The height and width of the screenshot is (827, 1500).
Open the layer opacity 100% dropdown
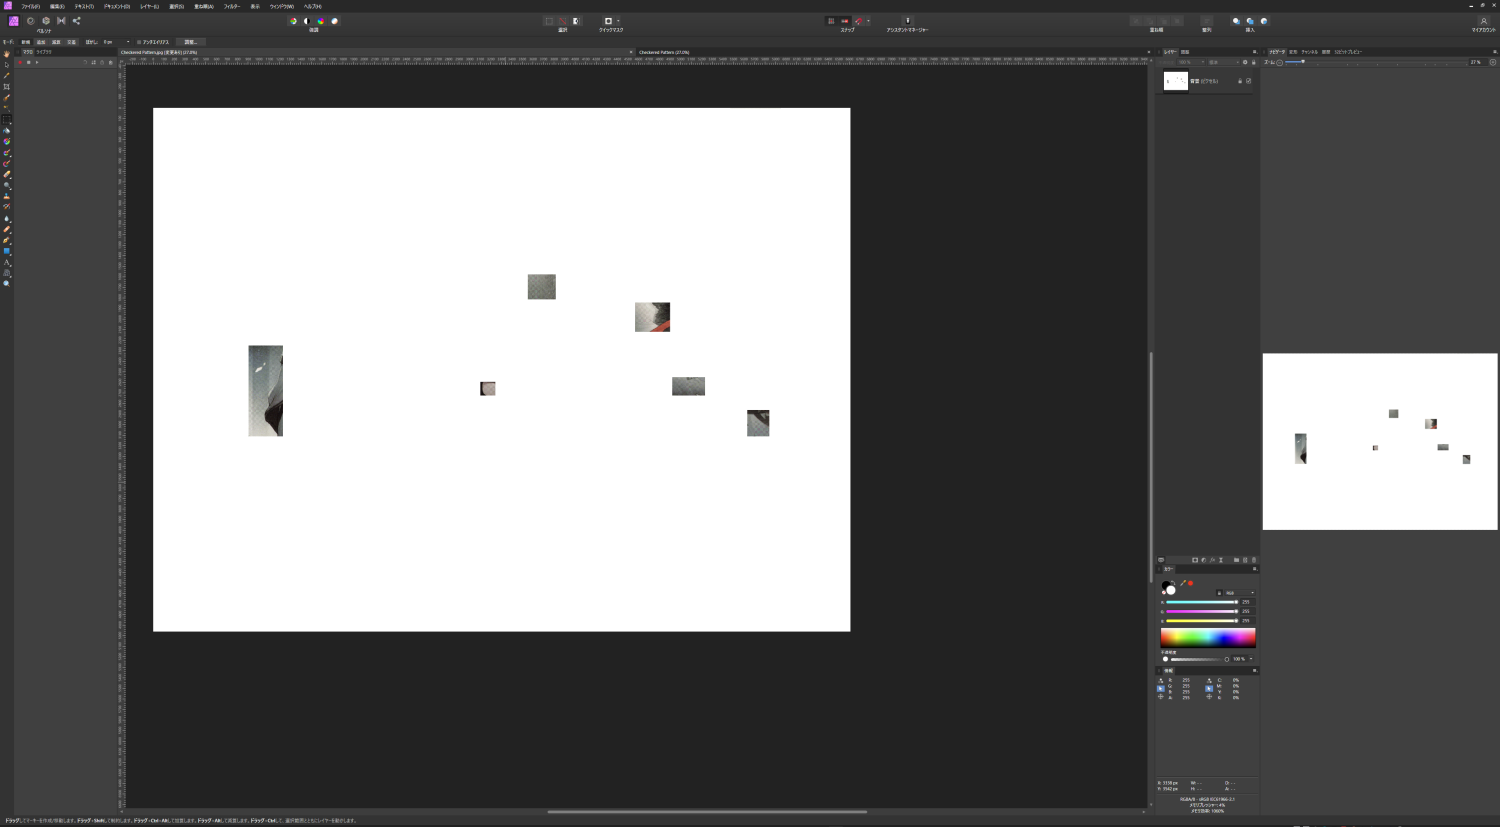point(1190,62)
